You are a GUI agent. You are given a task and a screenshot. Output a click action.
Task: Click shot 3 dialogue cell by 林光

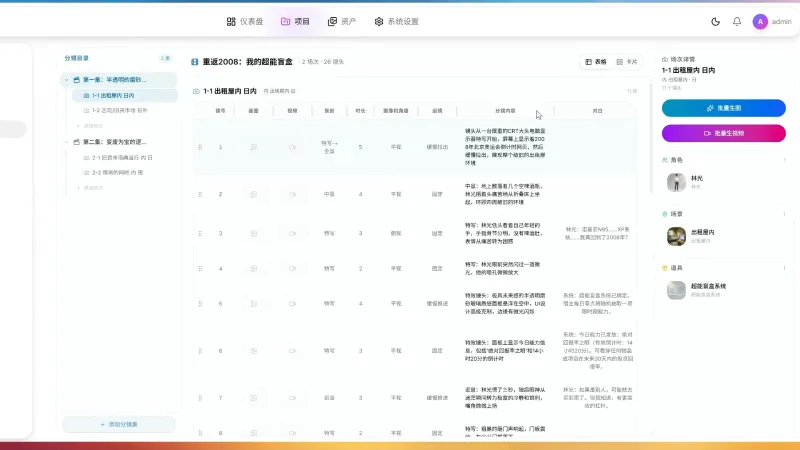click(597, 233)
